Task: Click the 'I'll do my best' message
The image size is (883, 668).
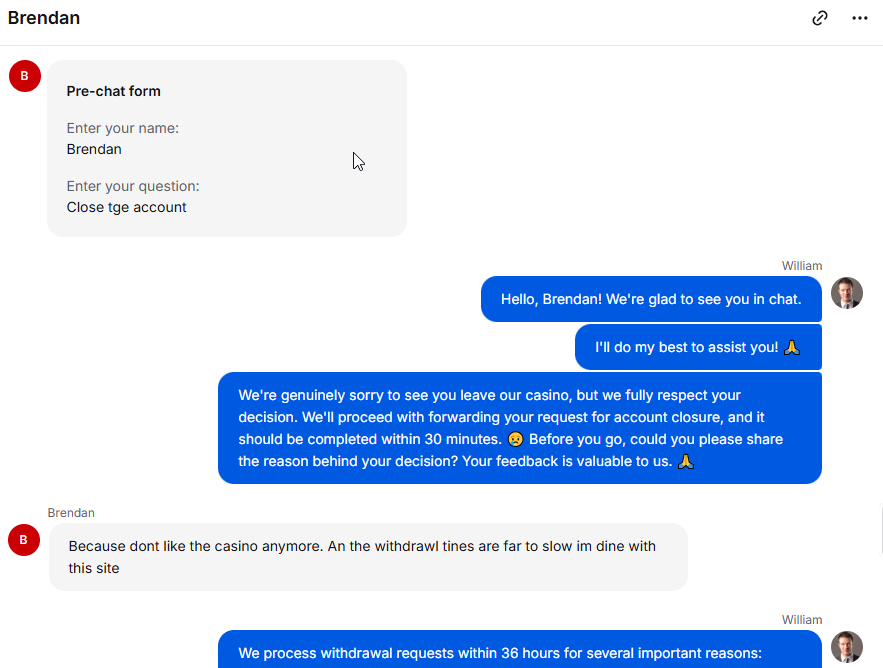Action: tap(698, 347)
